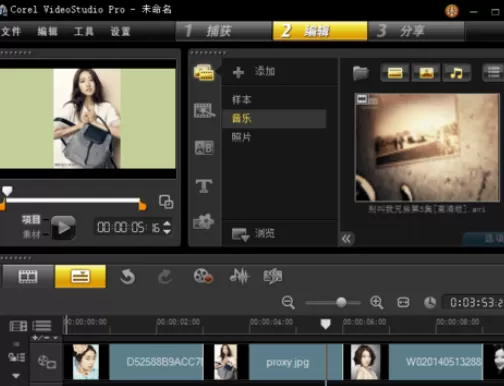
Task: Switch to Storyboard view
Action: pyautogui.click(x=28, y=276)
